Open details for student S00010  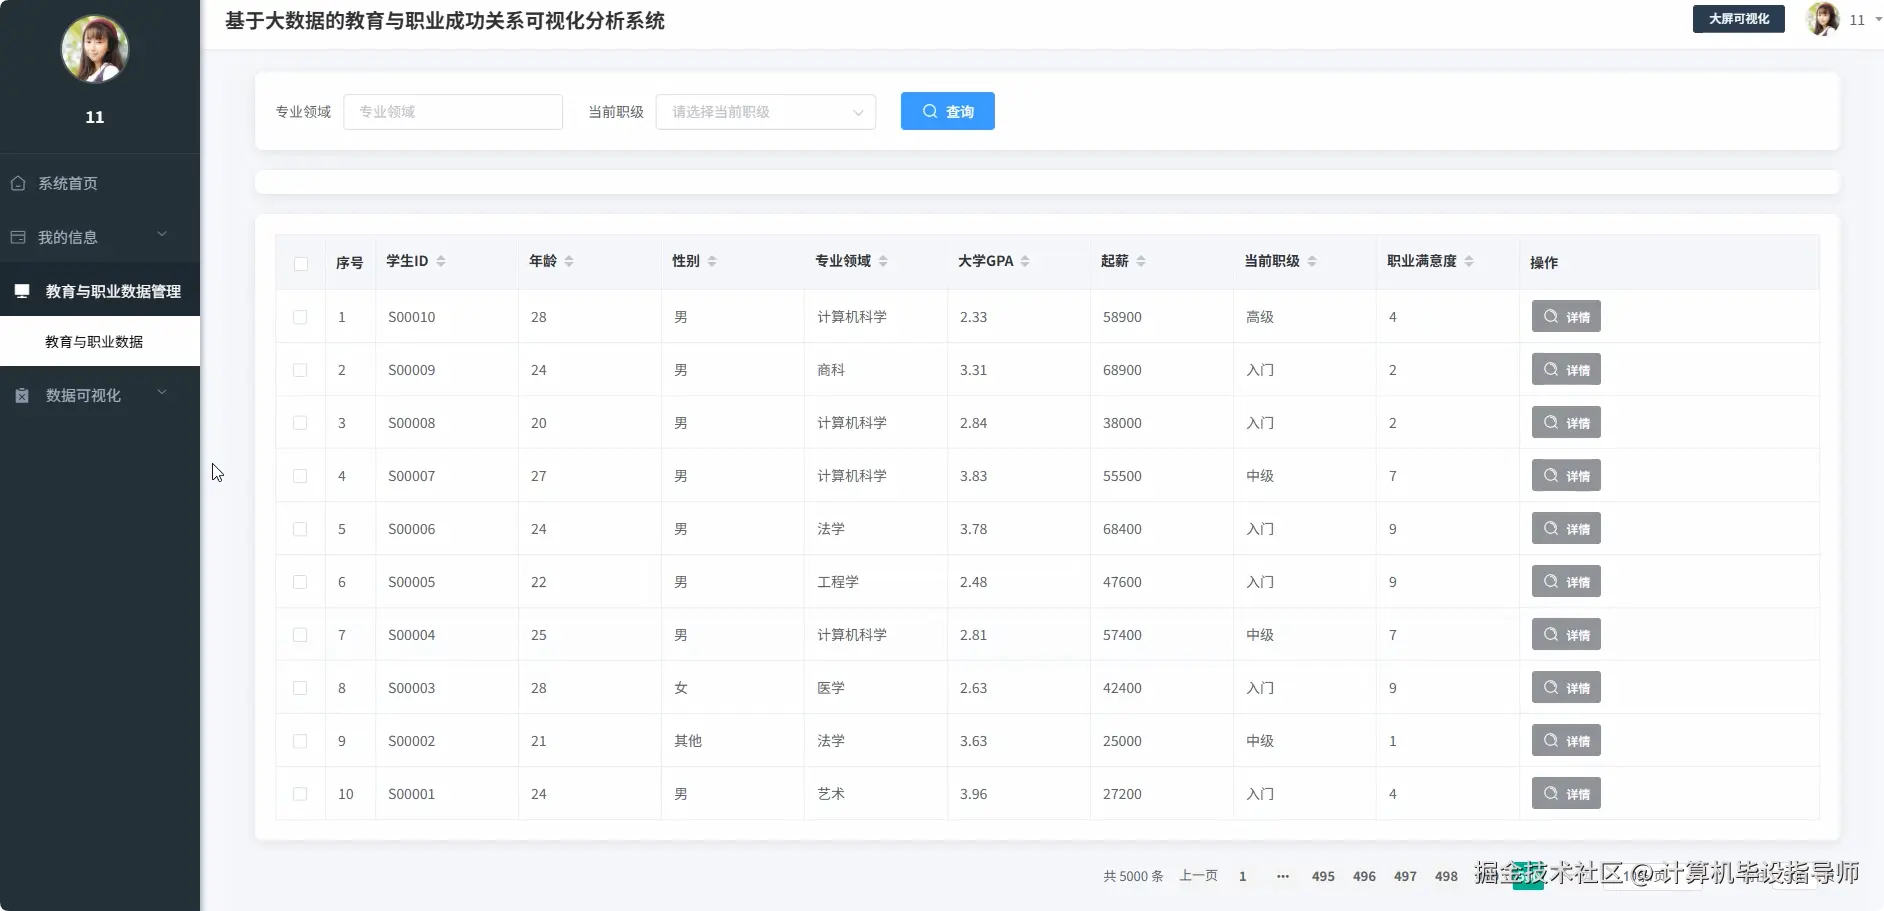tap(1566, 317)
